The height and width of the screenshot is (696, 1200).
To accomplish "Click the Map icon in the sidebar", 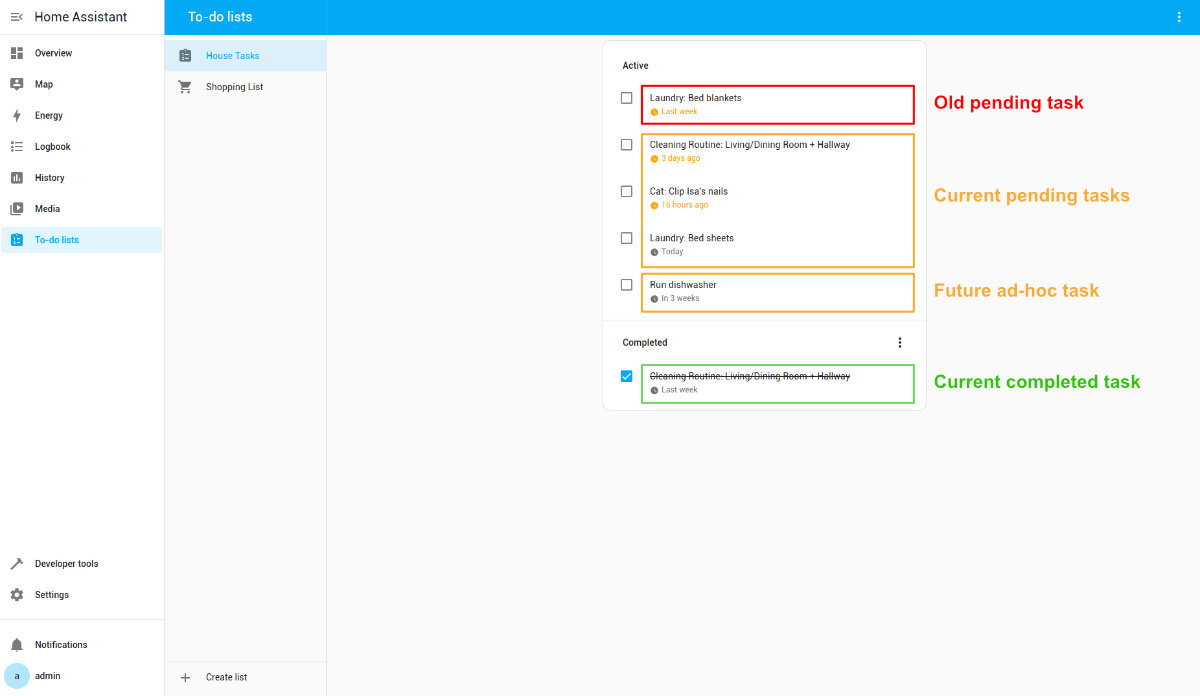I will [x=17, y=84].
